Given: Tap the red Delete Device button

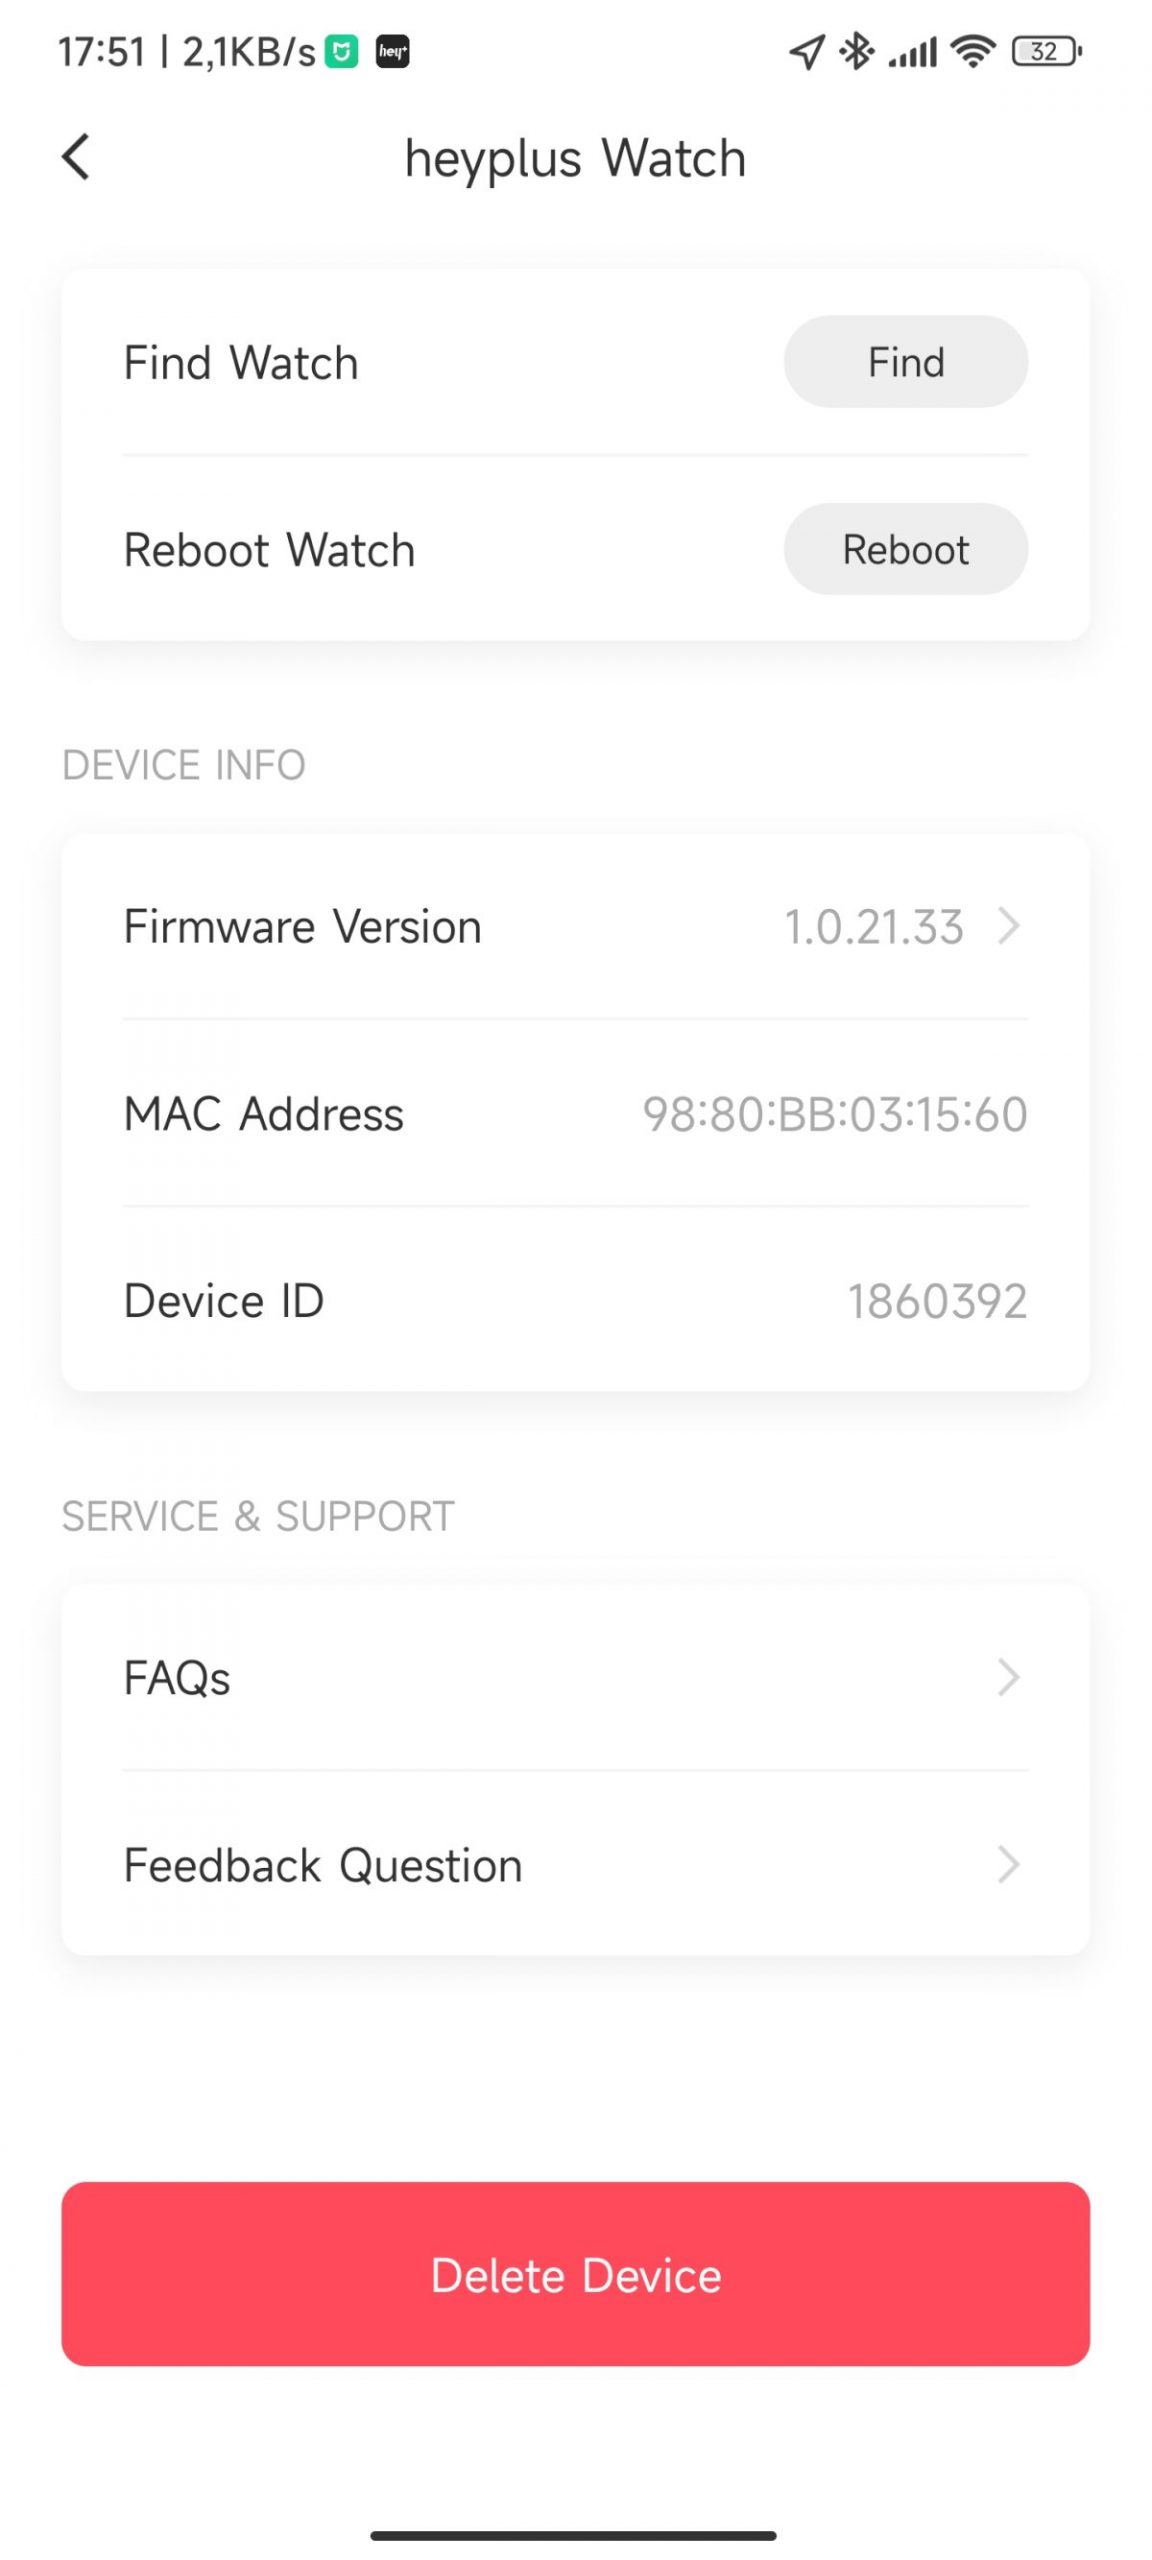Looking at the screenshot, I should (x=575, y=2275).
